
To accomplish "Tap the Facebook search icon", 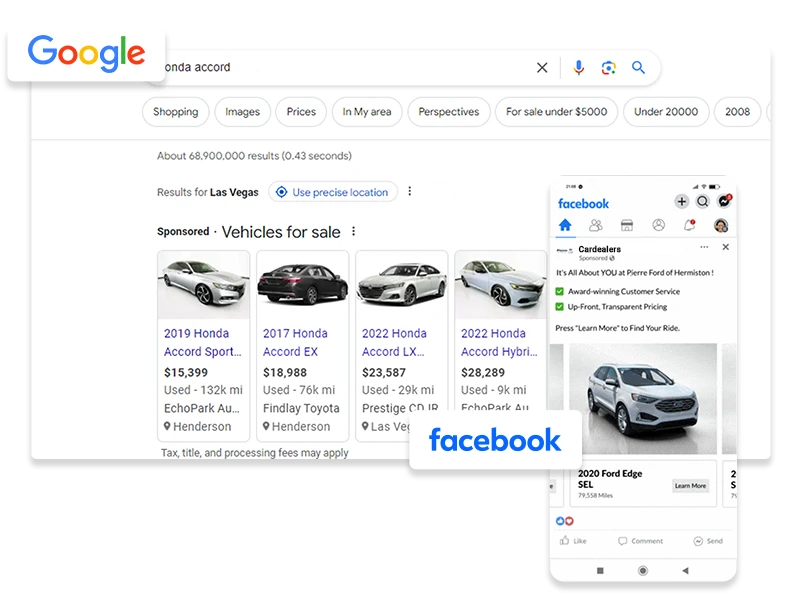I will [703, 202].
